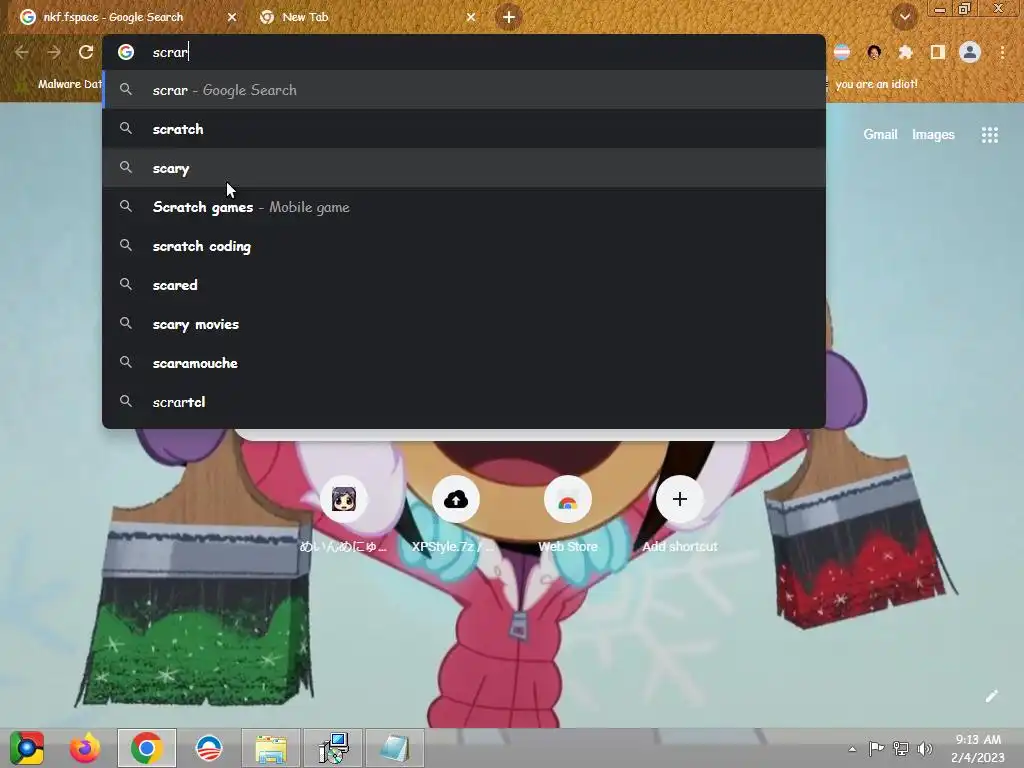Open the Images link
1024x768 pixels.
click(x=933, y=135)
